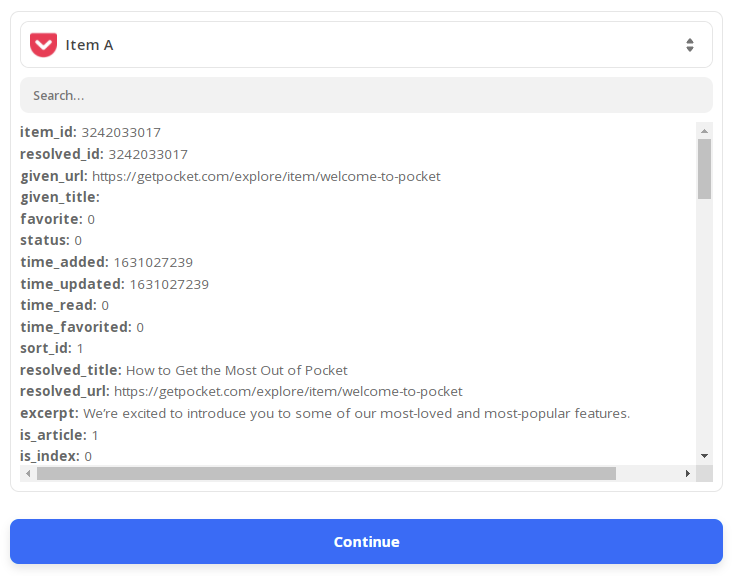Screen dimensions: 733x576
Task: Select the time_added field row
Action: (x=107, y=262)
